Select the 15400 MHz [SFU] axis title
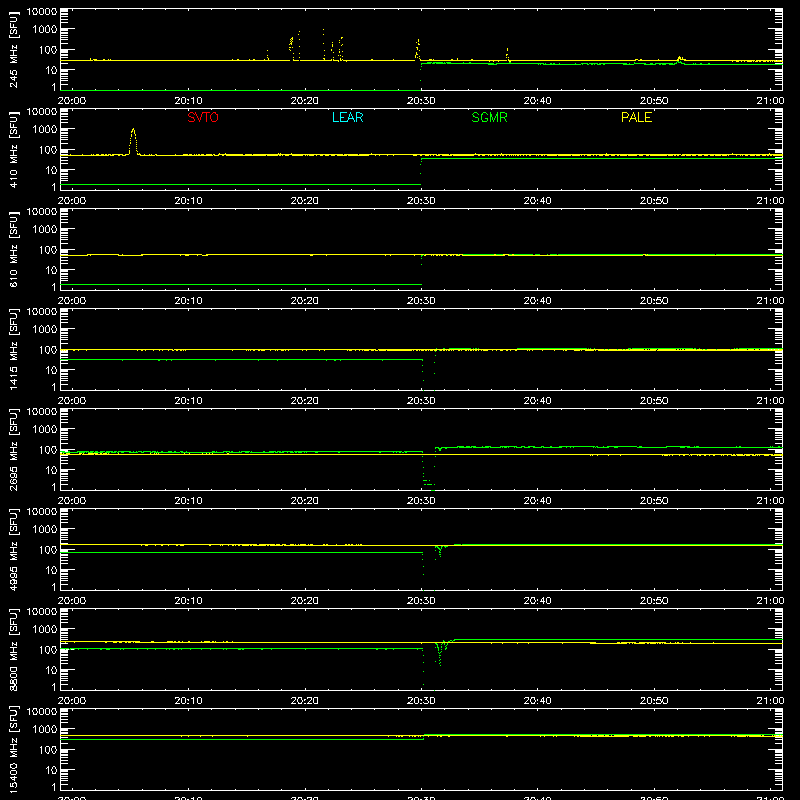The image size is (800, 800). pyautogui.click(x=13, y=749)
